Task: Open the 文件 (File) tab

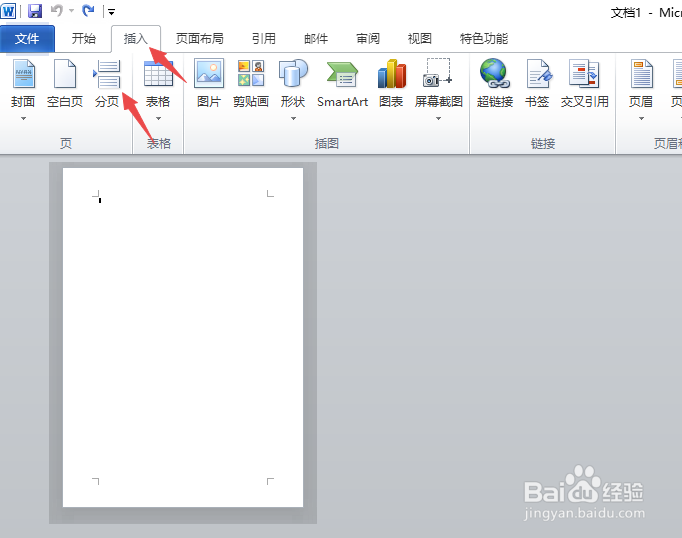Action: (27, 39)
